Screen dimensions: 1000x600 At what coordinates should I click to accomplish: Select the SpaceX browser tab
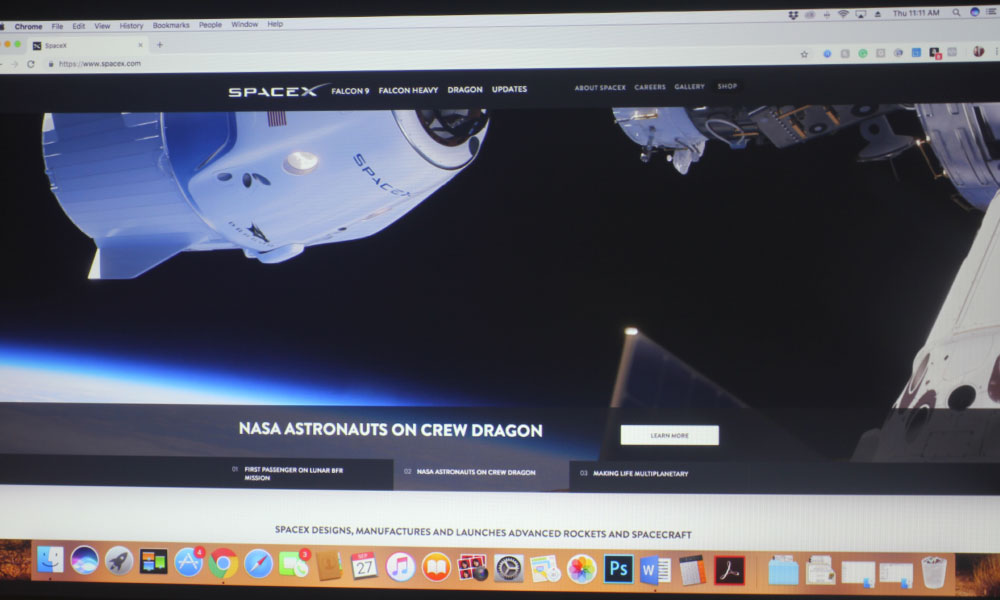click(x=87, y=45)
